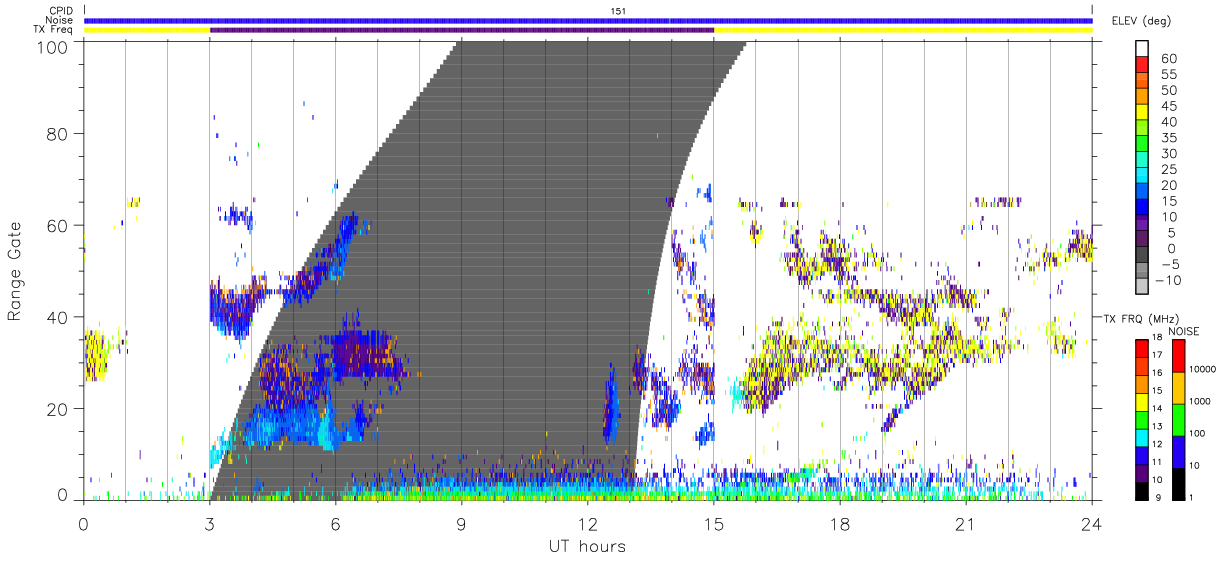Select the 3 tick on UT hours axis
Screen dimensions: 1228x567
[209, 522]
